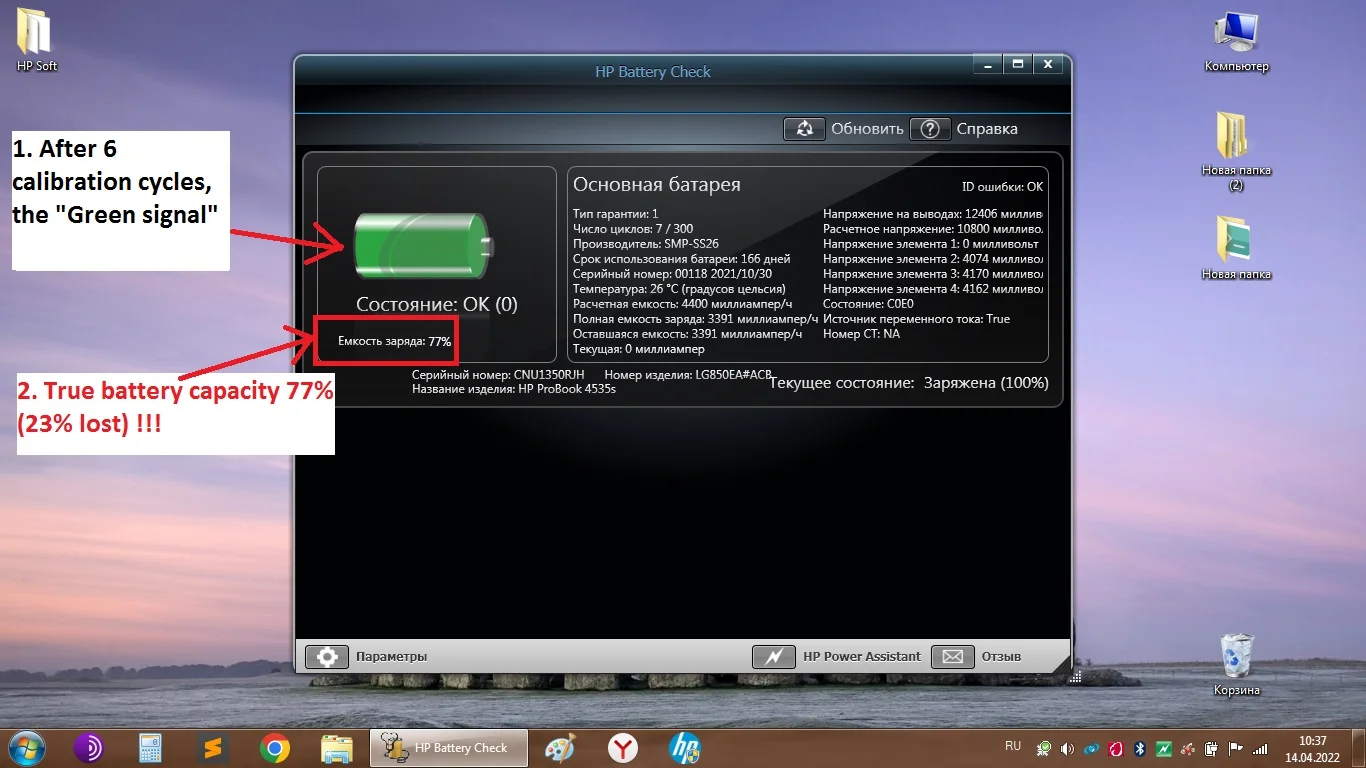This screenshot has width=1366, height=768.
Task: Click the Температура: 26 °C line
Action: pos(679,289)
